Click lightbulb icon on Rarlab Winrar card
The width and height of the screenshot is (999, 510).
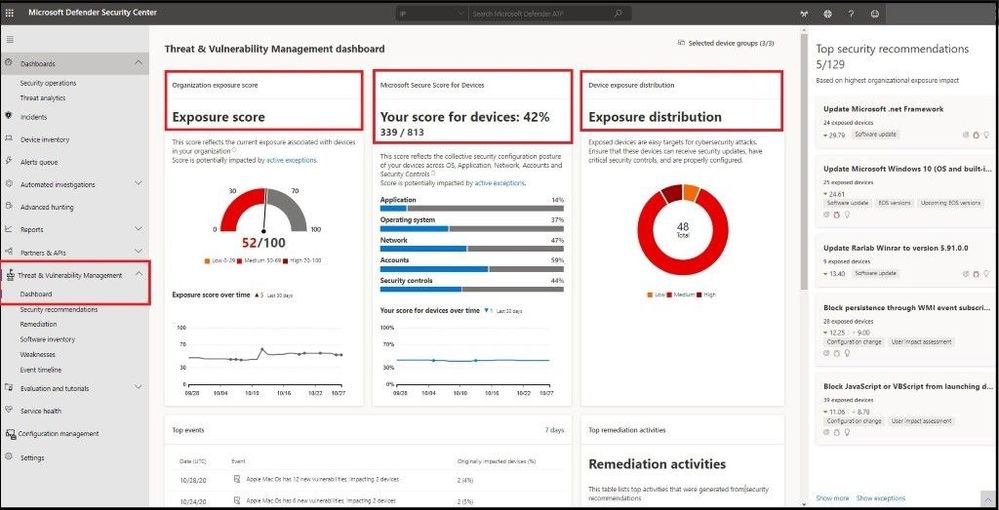(x=986, y=273)
